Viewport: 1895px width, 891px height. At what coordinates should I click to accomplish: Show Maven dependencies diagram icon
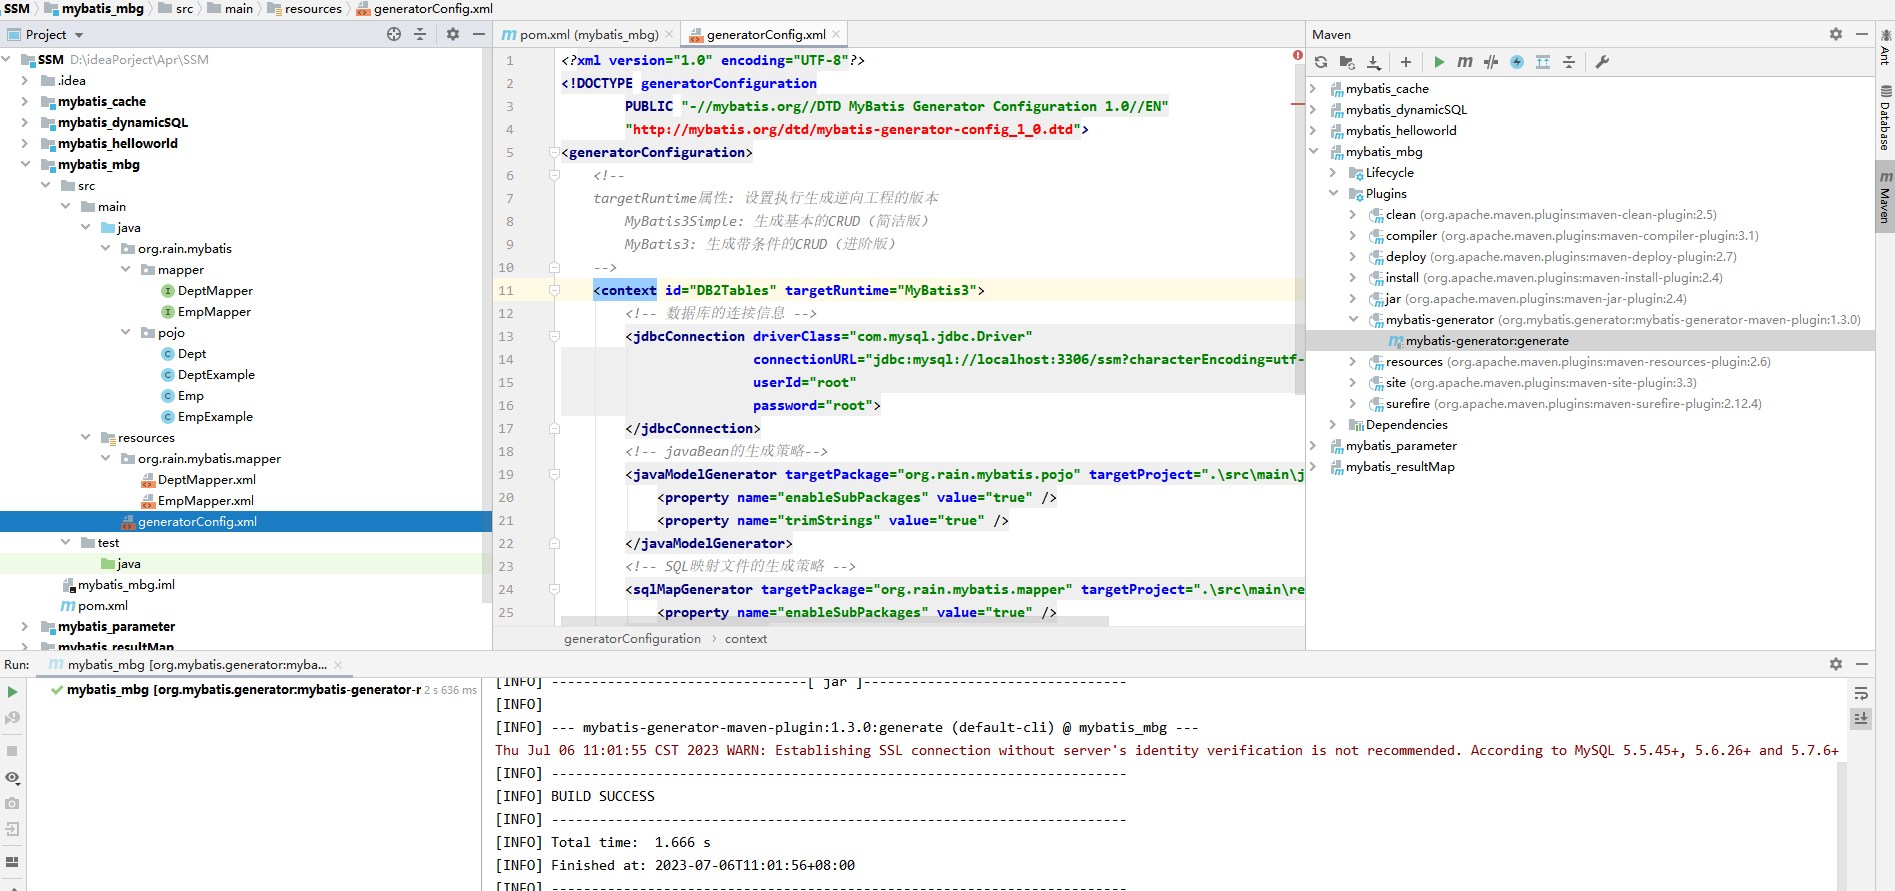1543,62
